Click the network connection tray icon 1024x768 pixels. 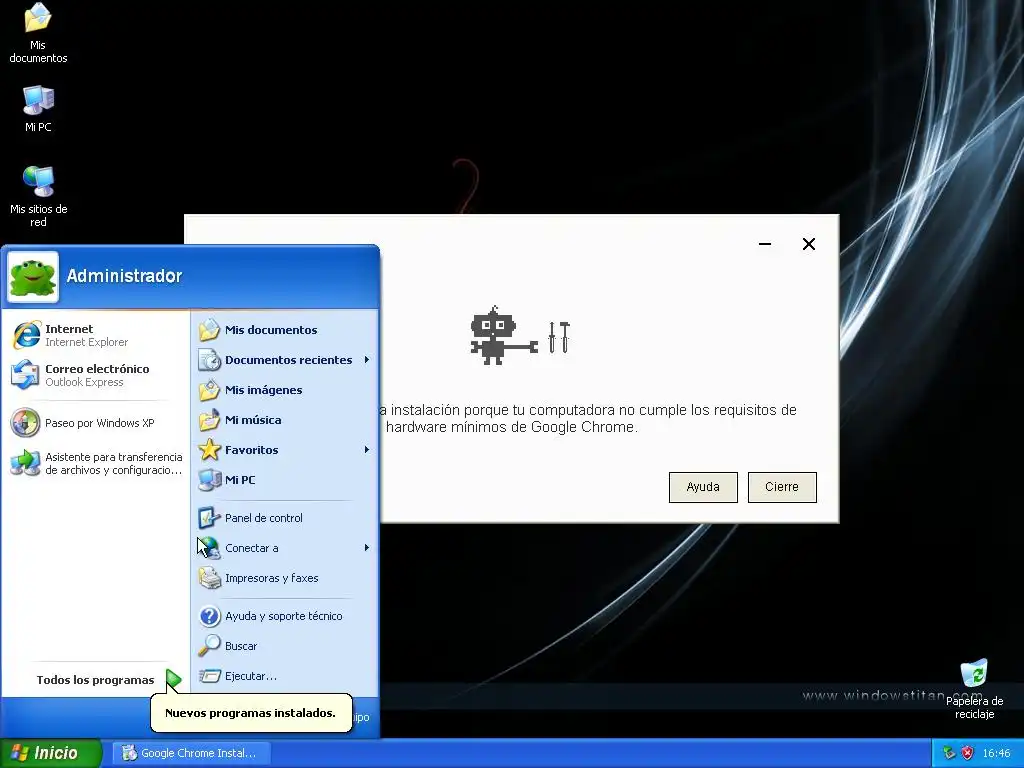949,753
